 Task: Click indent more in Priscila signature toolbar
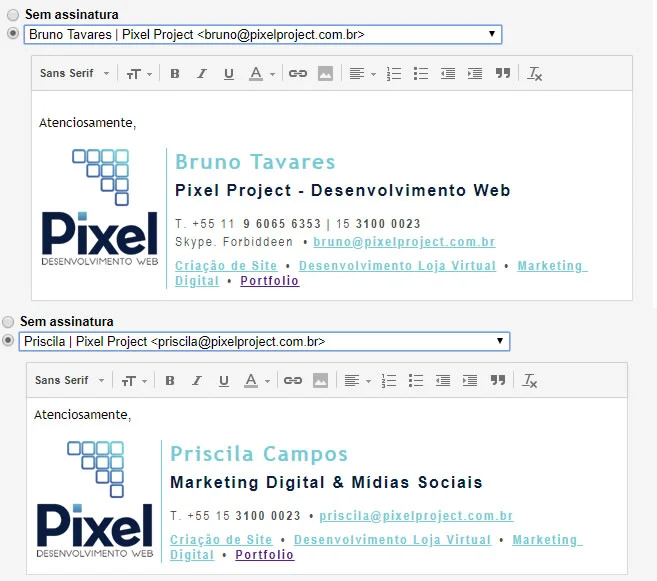(x=469, y=381)
